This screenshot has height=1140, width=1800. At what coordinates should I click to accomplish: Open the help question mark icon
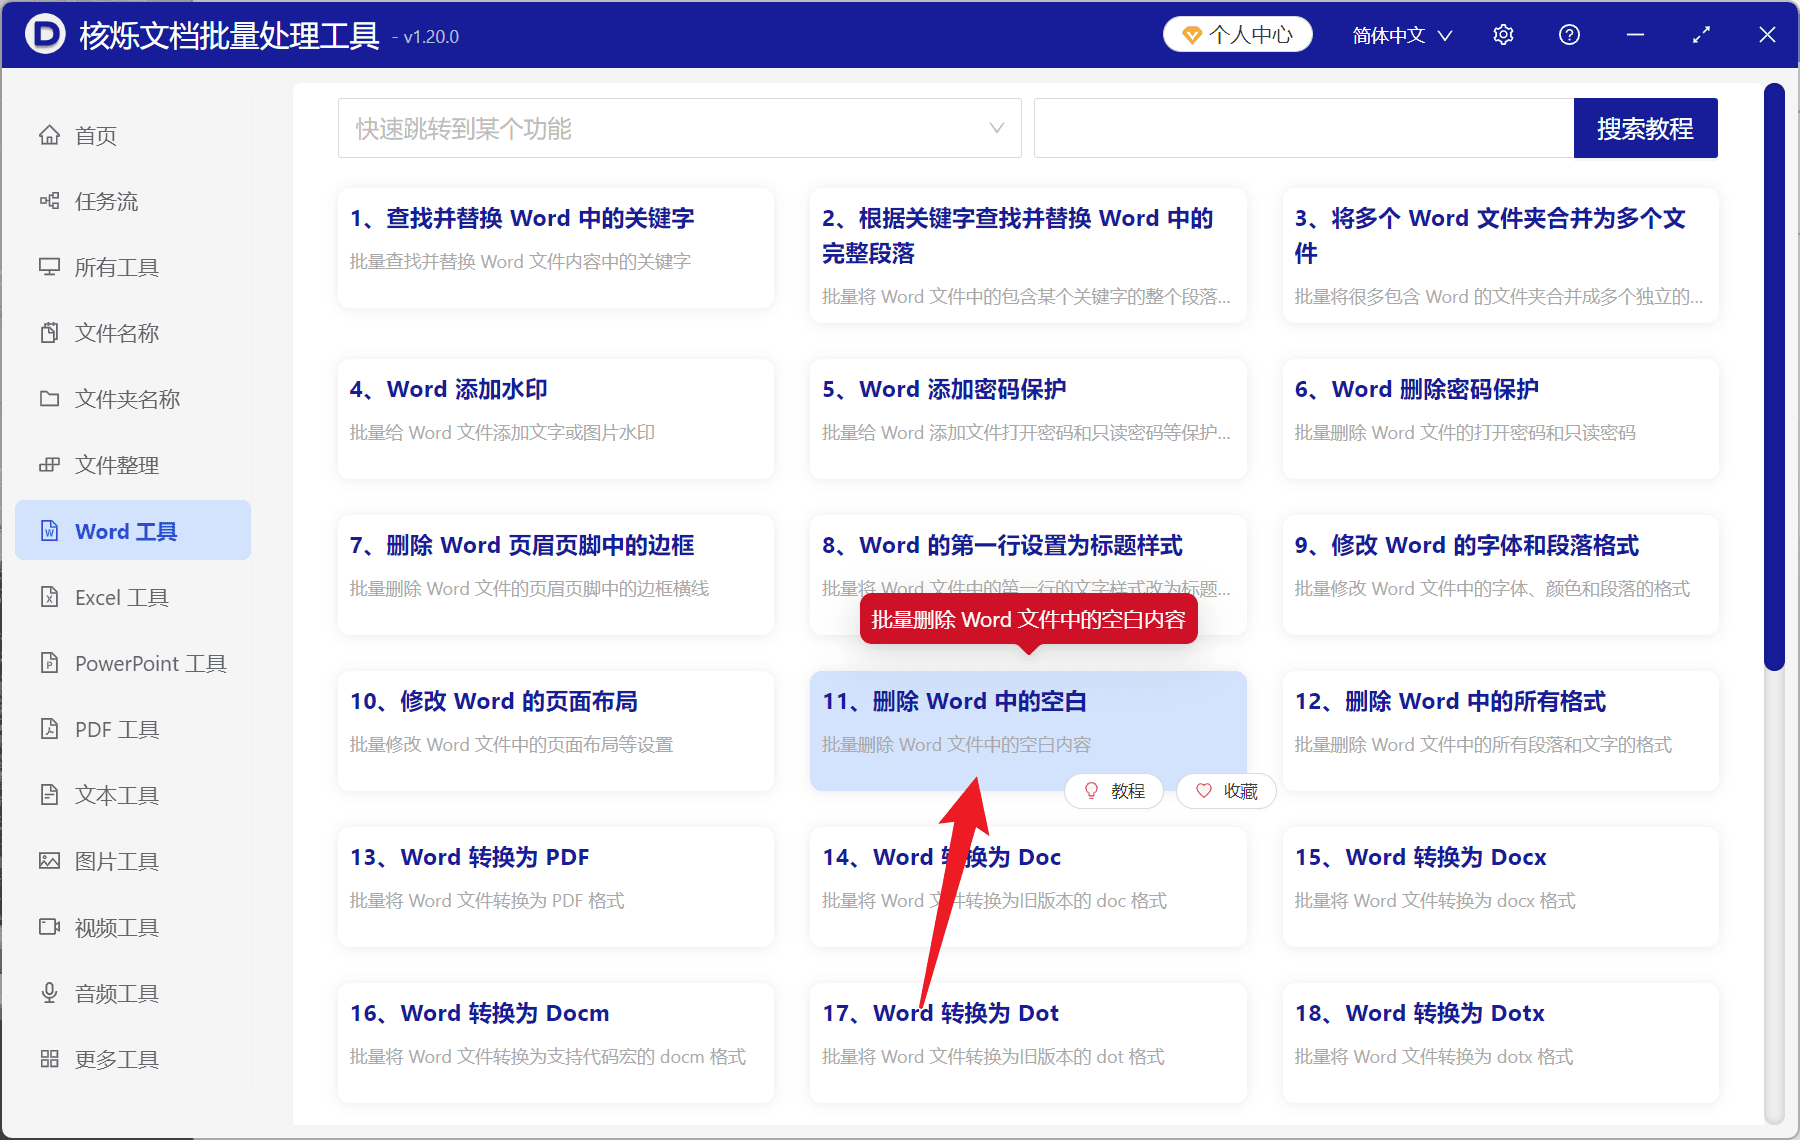pos(1569,35)
